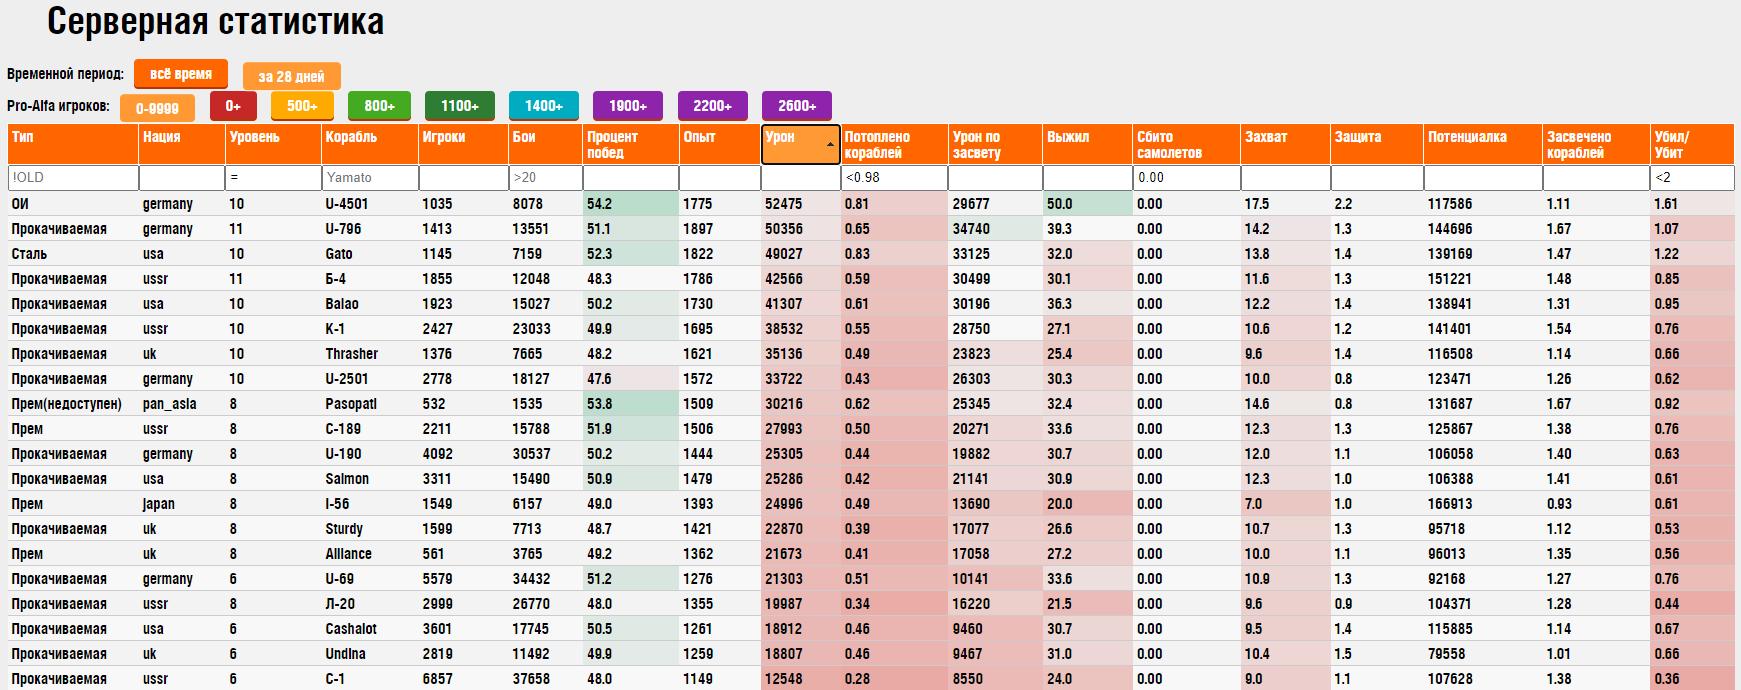Sort table by 'Нация' column header
This screenshot has width=1741, height=690.
(182, 144)
